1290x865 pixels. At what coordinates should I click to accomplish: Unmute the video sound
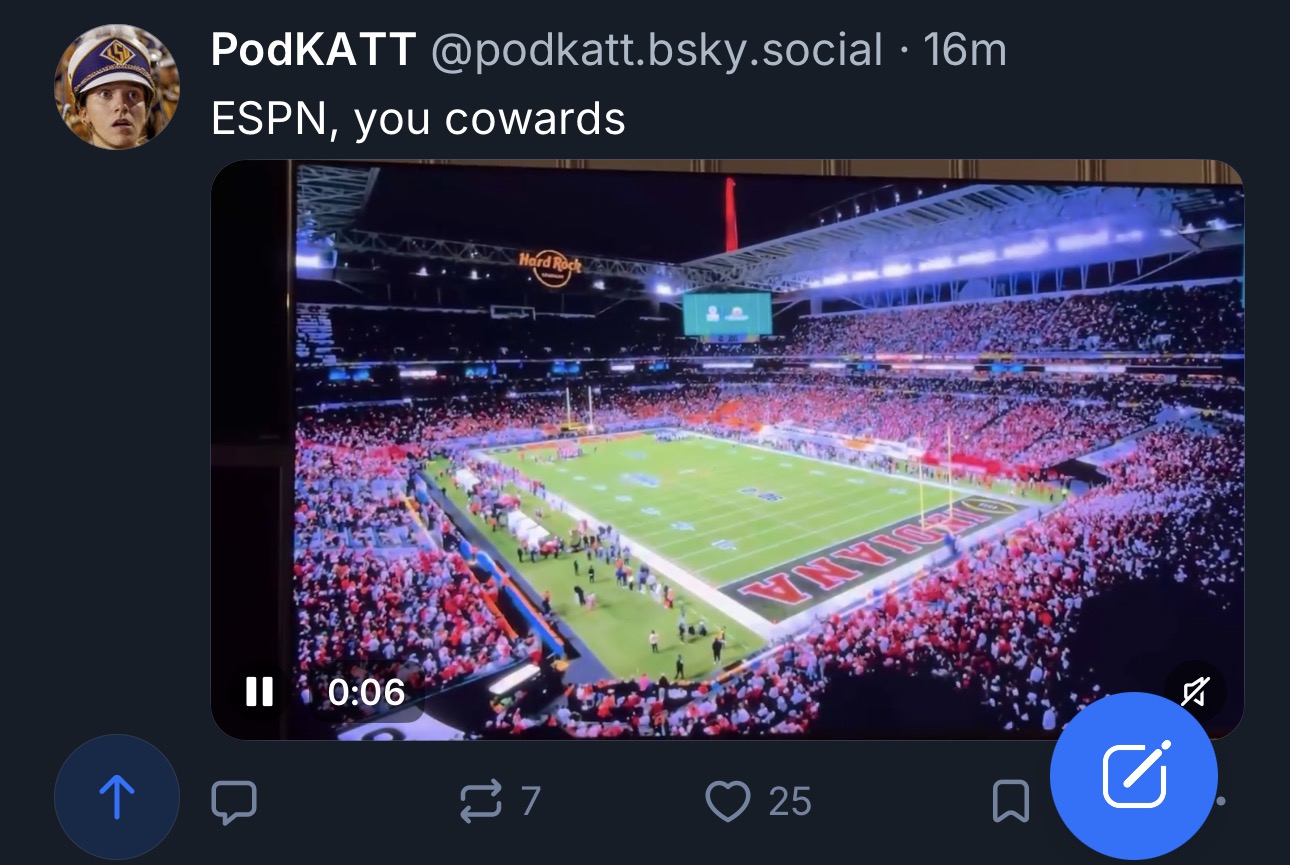pos(1195,691)
